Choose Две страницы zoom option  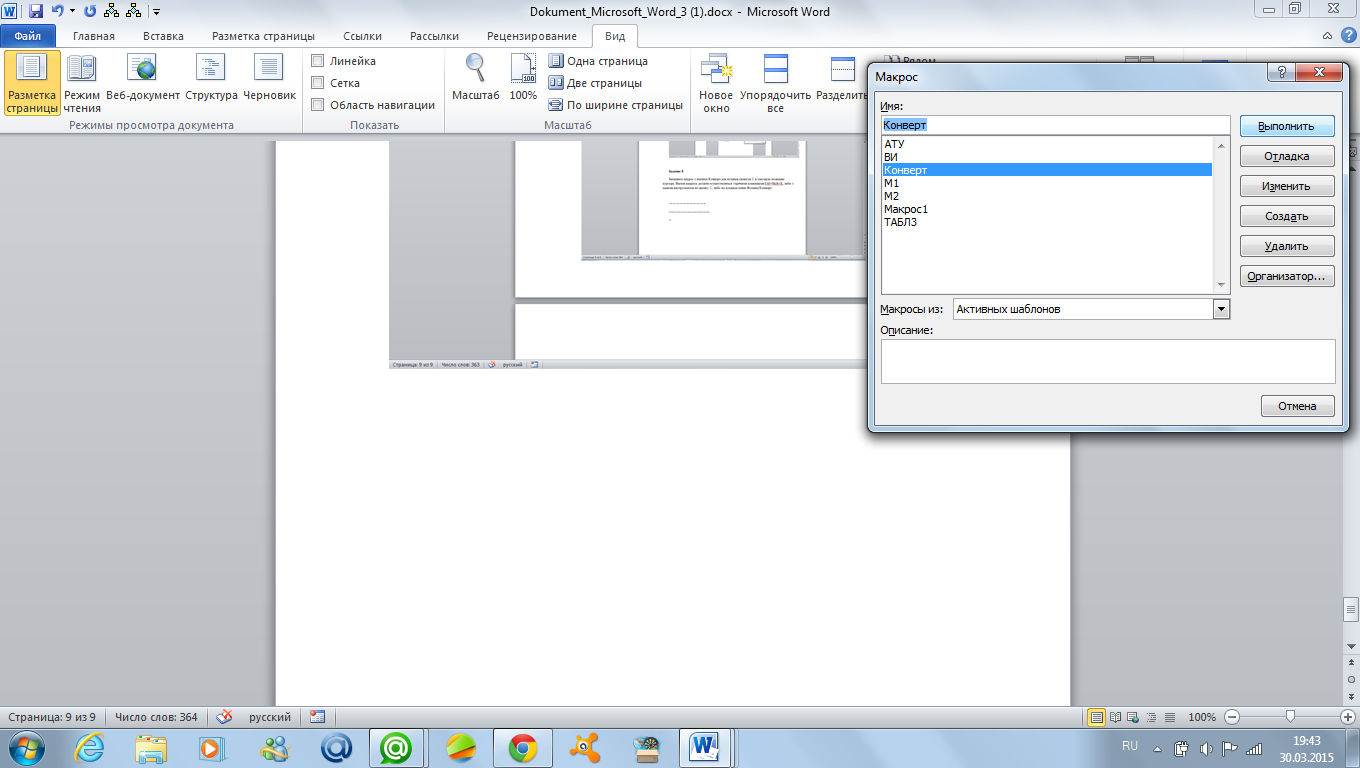tap(595, 83)
